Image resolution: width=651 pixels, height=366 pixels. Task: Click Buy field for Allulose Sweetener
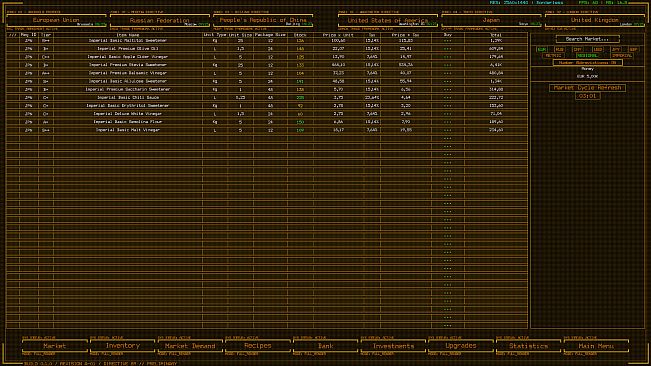[448, 81]
